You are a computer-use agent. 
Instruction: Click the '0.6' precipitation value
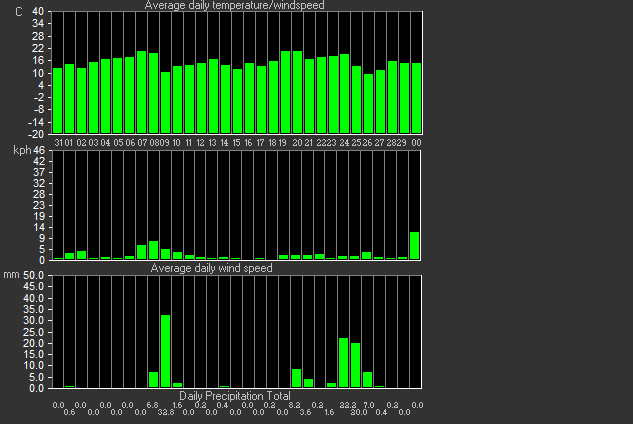click(x=69, y=412)
